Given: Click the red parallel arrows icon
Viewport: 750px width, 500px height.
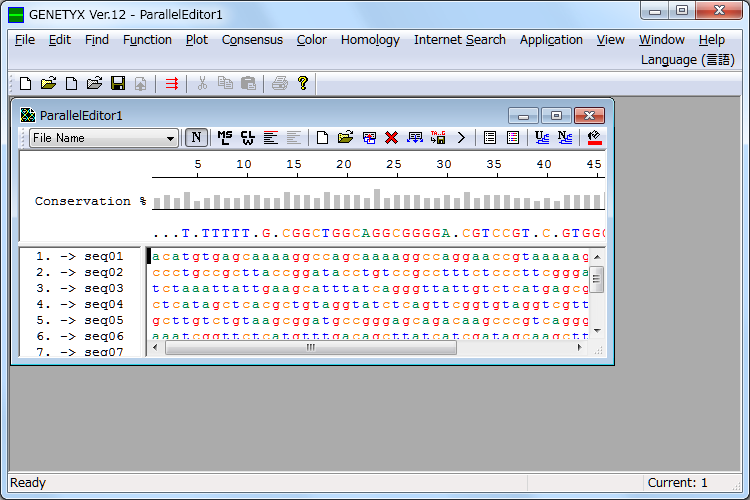Looking at the screenshot, I should click(x=172, y=84).
